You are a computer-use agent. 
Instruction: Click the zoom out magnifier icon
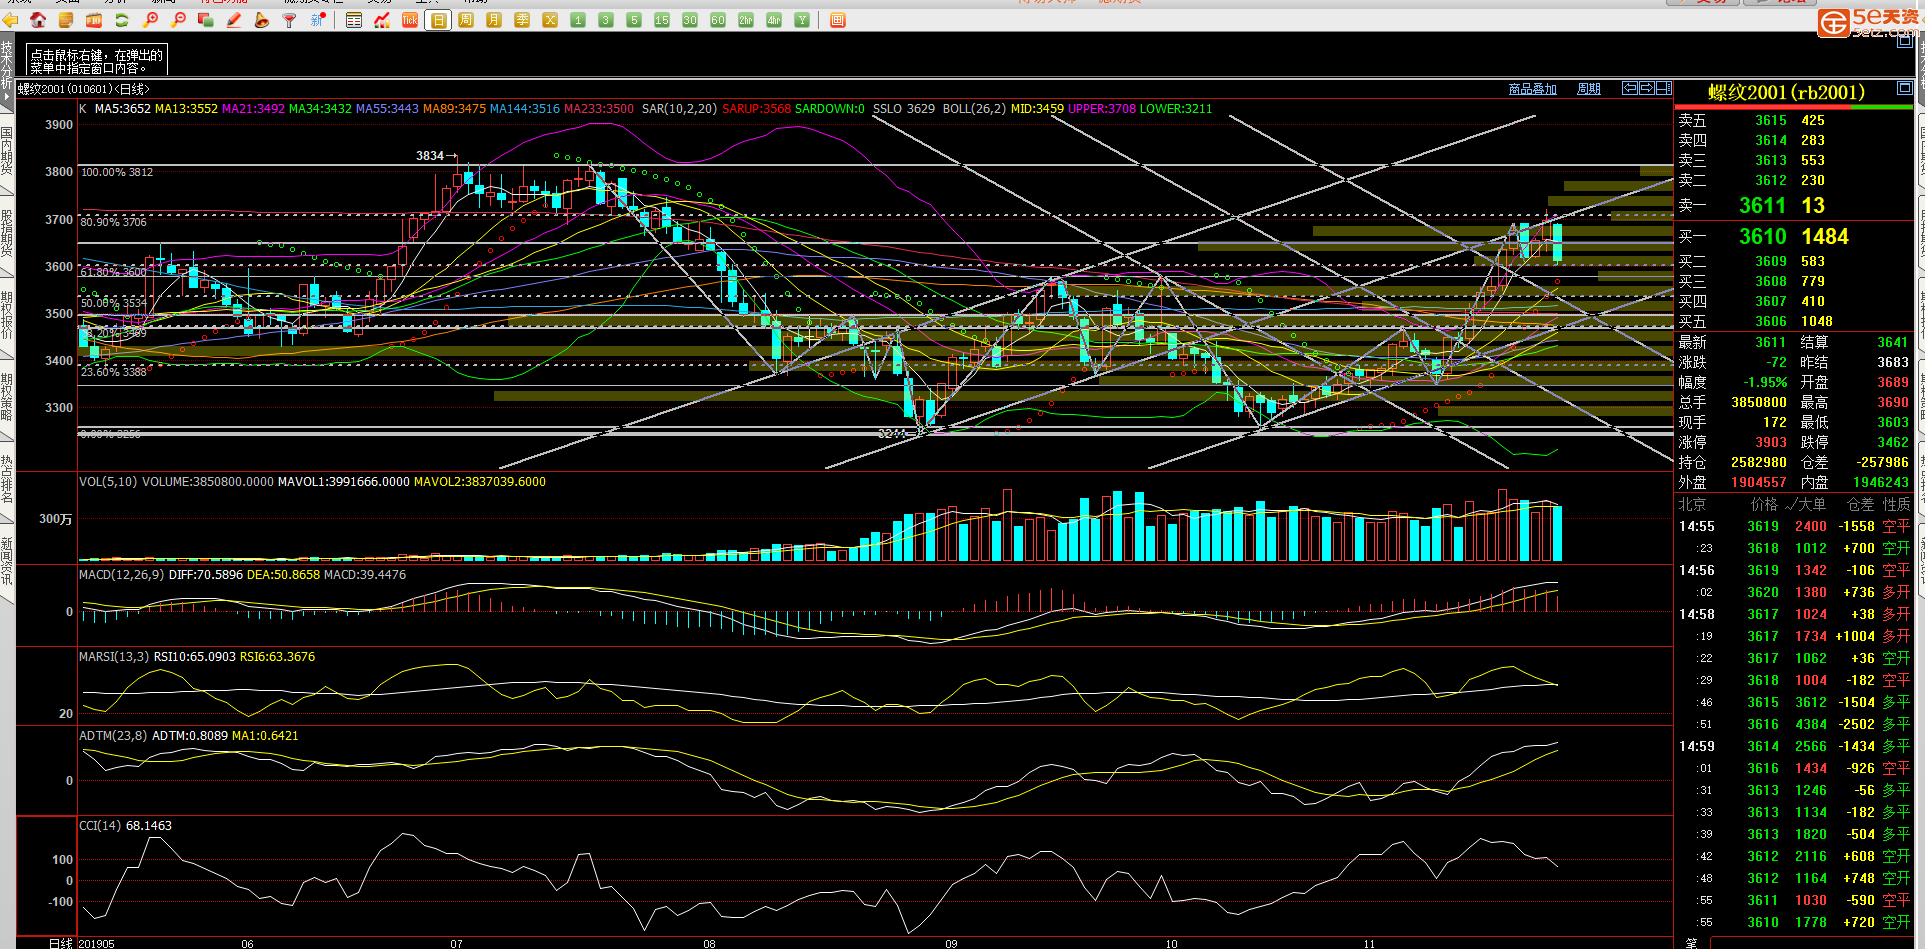click(x=178, y=20)
